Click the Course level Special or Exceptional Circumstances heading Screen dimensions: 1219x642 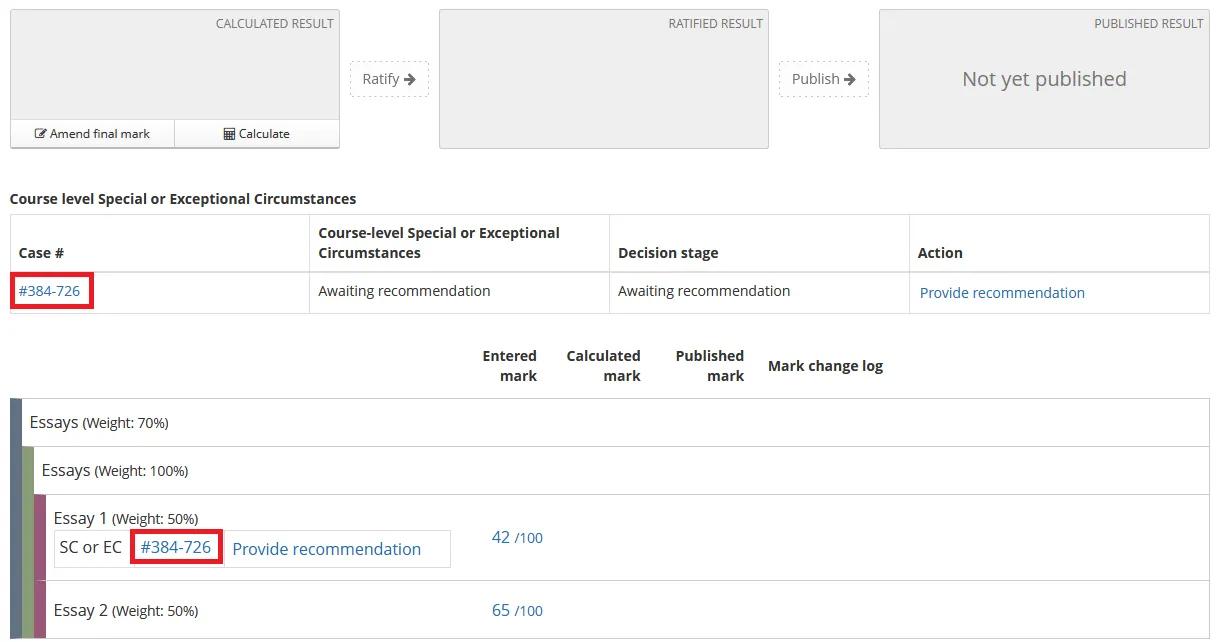click(183, 199)
